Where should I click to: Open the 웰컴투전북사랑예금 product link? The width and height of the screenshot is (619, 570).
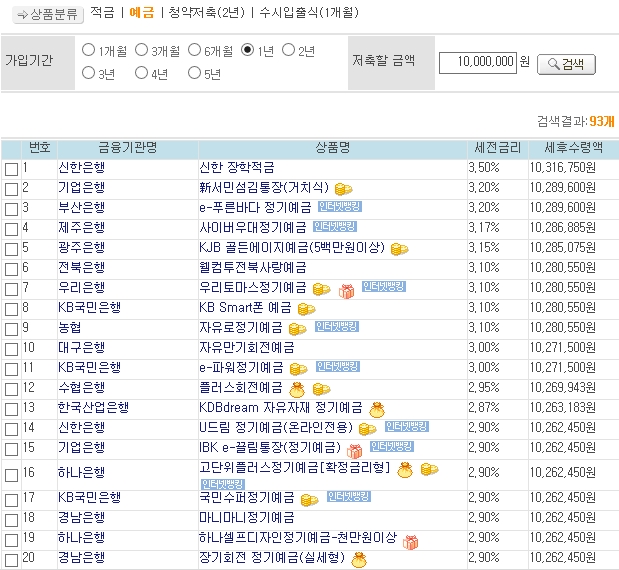[253, 268]
